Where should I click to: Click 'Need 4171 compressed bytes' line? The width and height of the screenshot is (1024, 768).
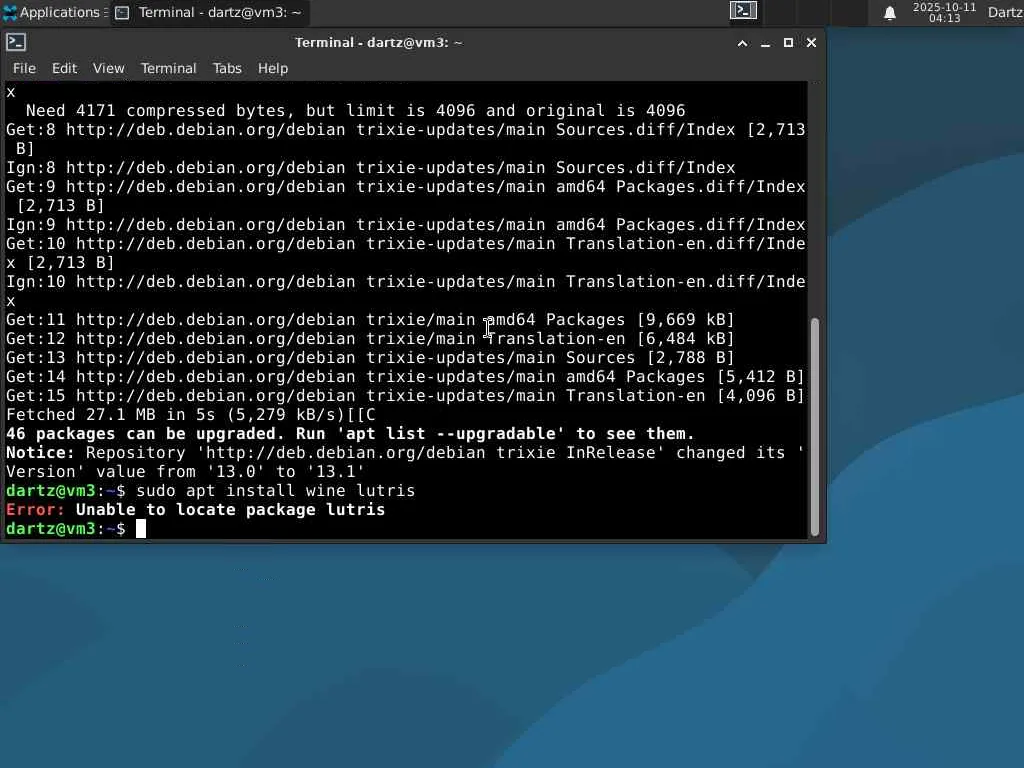tap(355, 110)
